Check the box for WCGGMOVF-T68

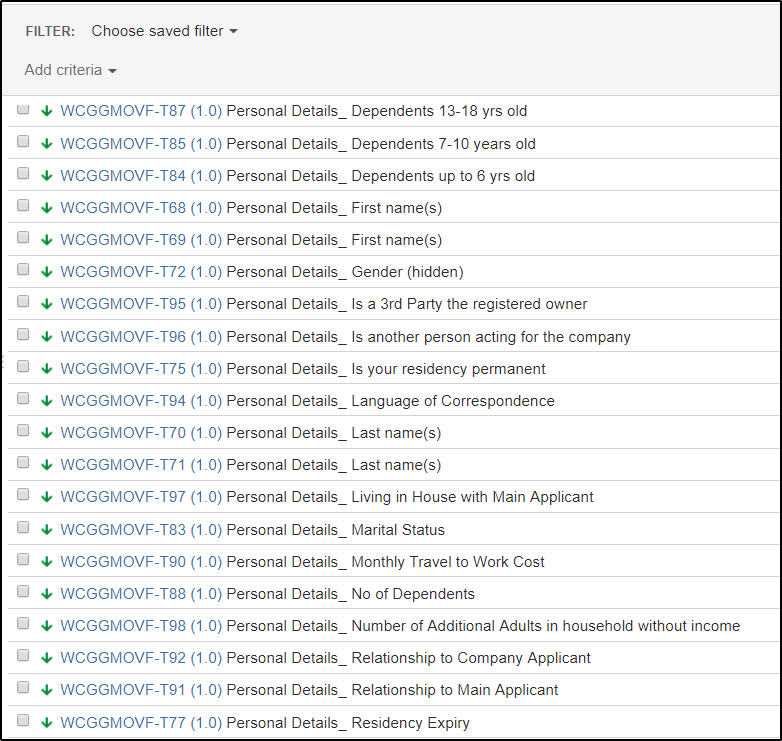click(23, 205)
